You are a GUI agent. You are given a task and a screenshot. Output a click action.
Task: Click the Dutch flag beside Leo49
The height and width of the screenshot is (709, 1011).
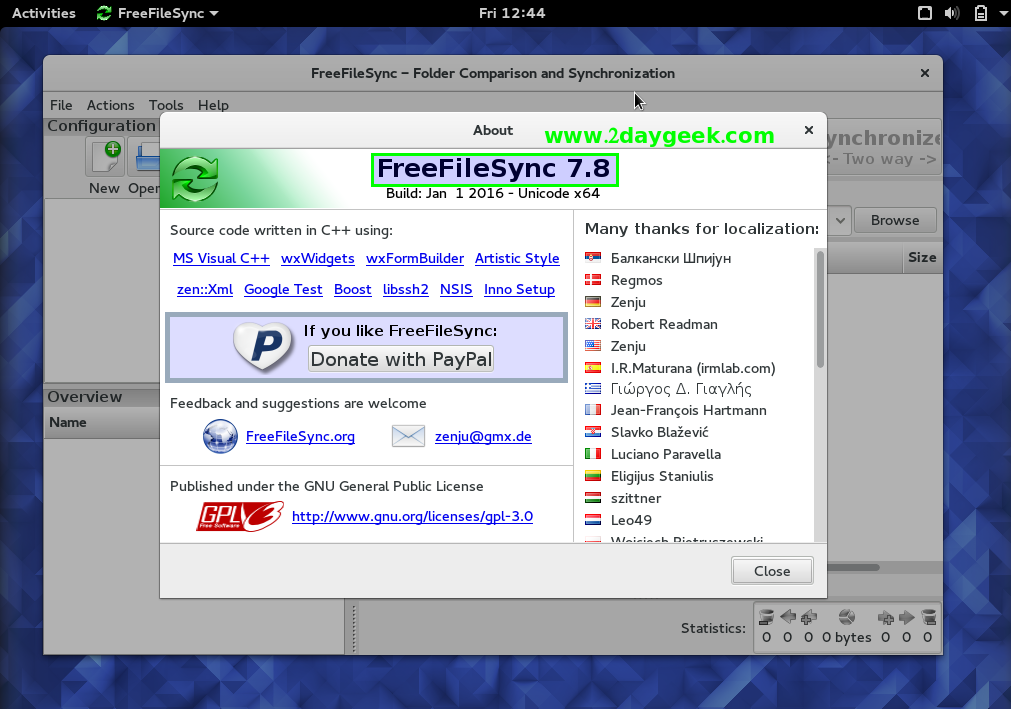click(x=593, y=520)
